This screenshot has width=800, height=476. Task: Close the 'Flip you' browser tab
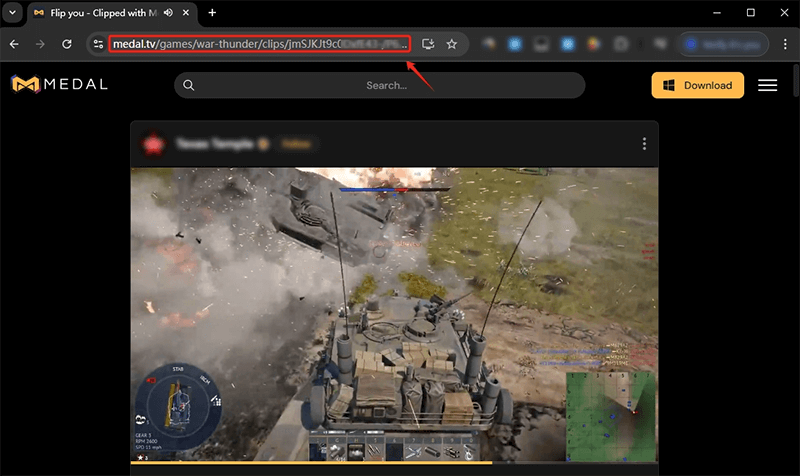[186, 13]
